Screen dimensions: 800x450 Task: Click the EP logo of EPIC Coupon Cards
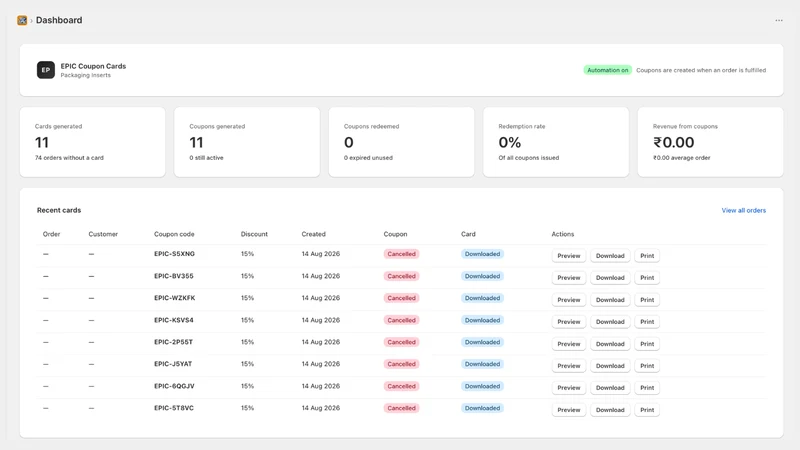(46, 70)
